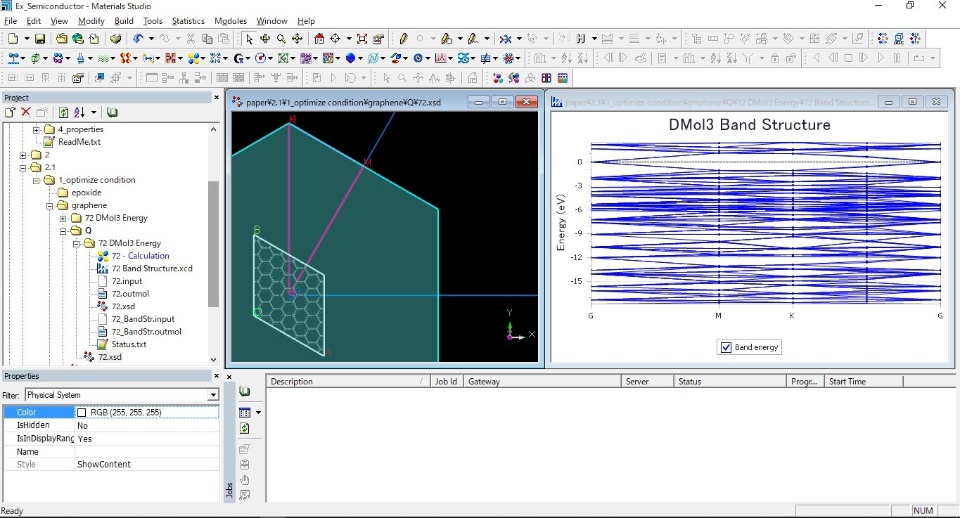Select '72 Band Structure.xcd' in project tree
Image resolution: width=960 pixels, height=518 pixels.
(151, 268)
